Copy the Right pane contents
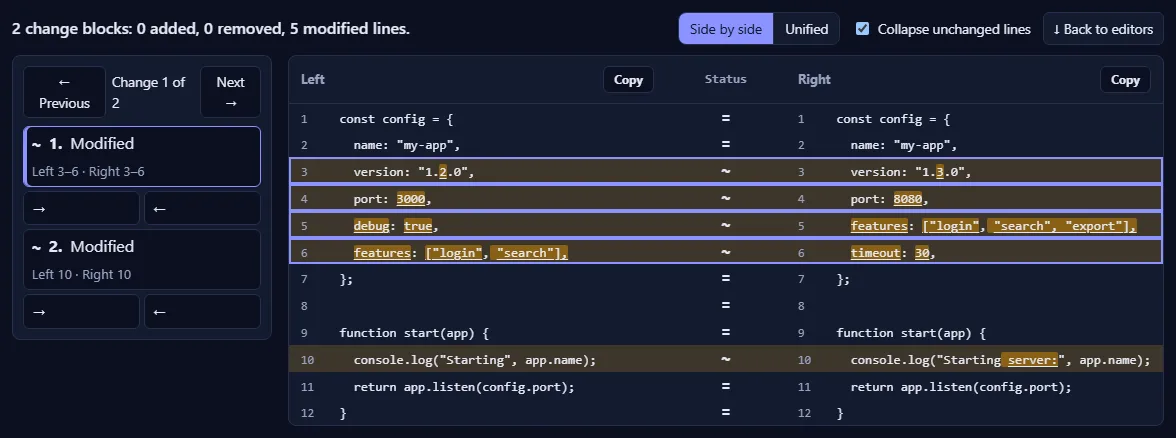 (1125, 80)
